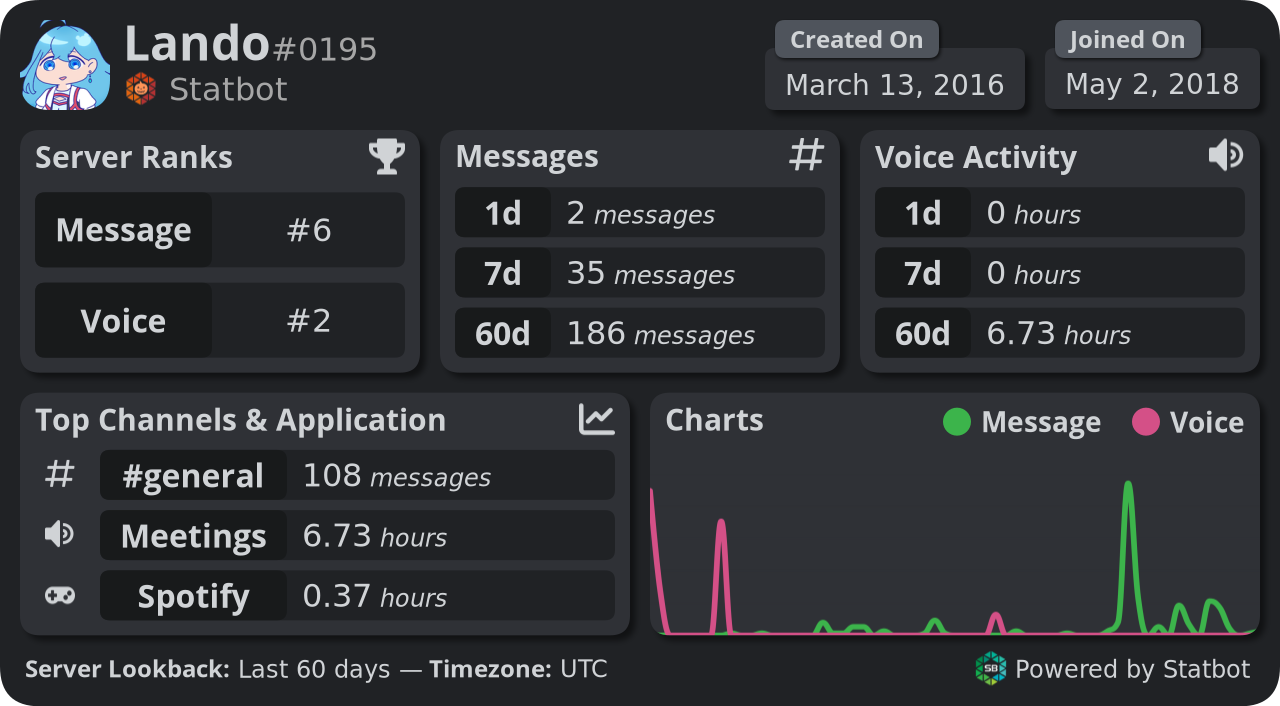
Task: Select the Voice rank row
Action: coord(220,320)
